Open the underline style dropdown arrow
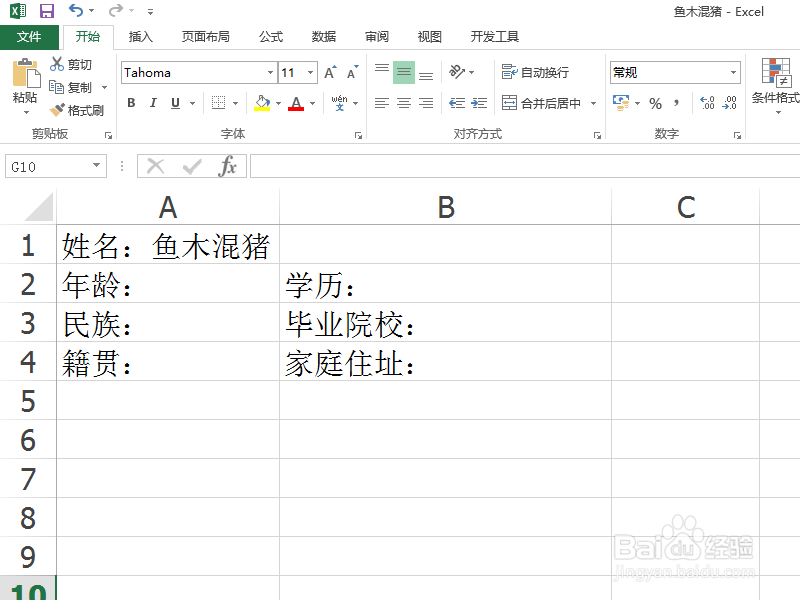This screenshot has width=800, height=600. click(x=192, y=104)
